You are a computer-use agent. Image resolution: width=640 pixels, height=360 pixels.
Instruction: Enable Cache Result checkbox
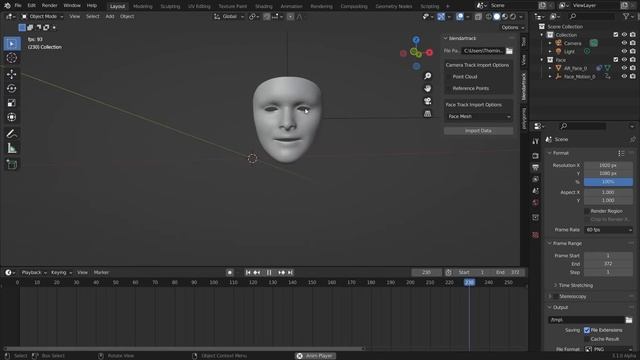coord(587,339)
